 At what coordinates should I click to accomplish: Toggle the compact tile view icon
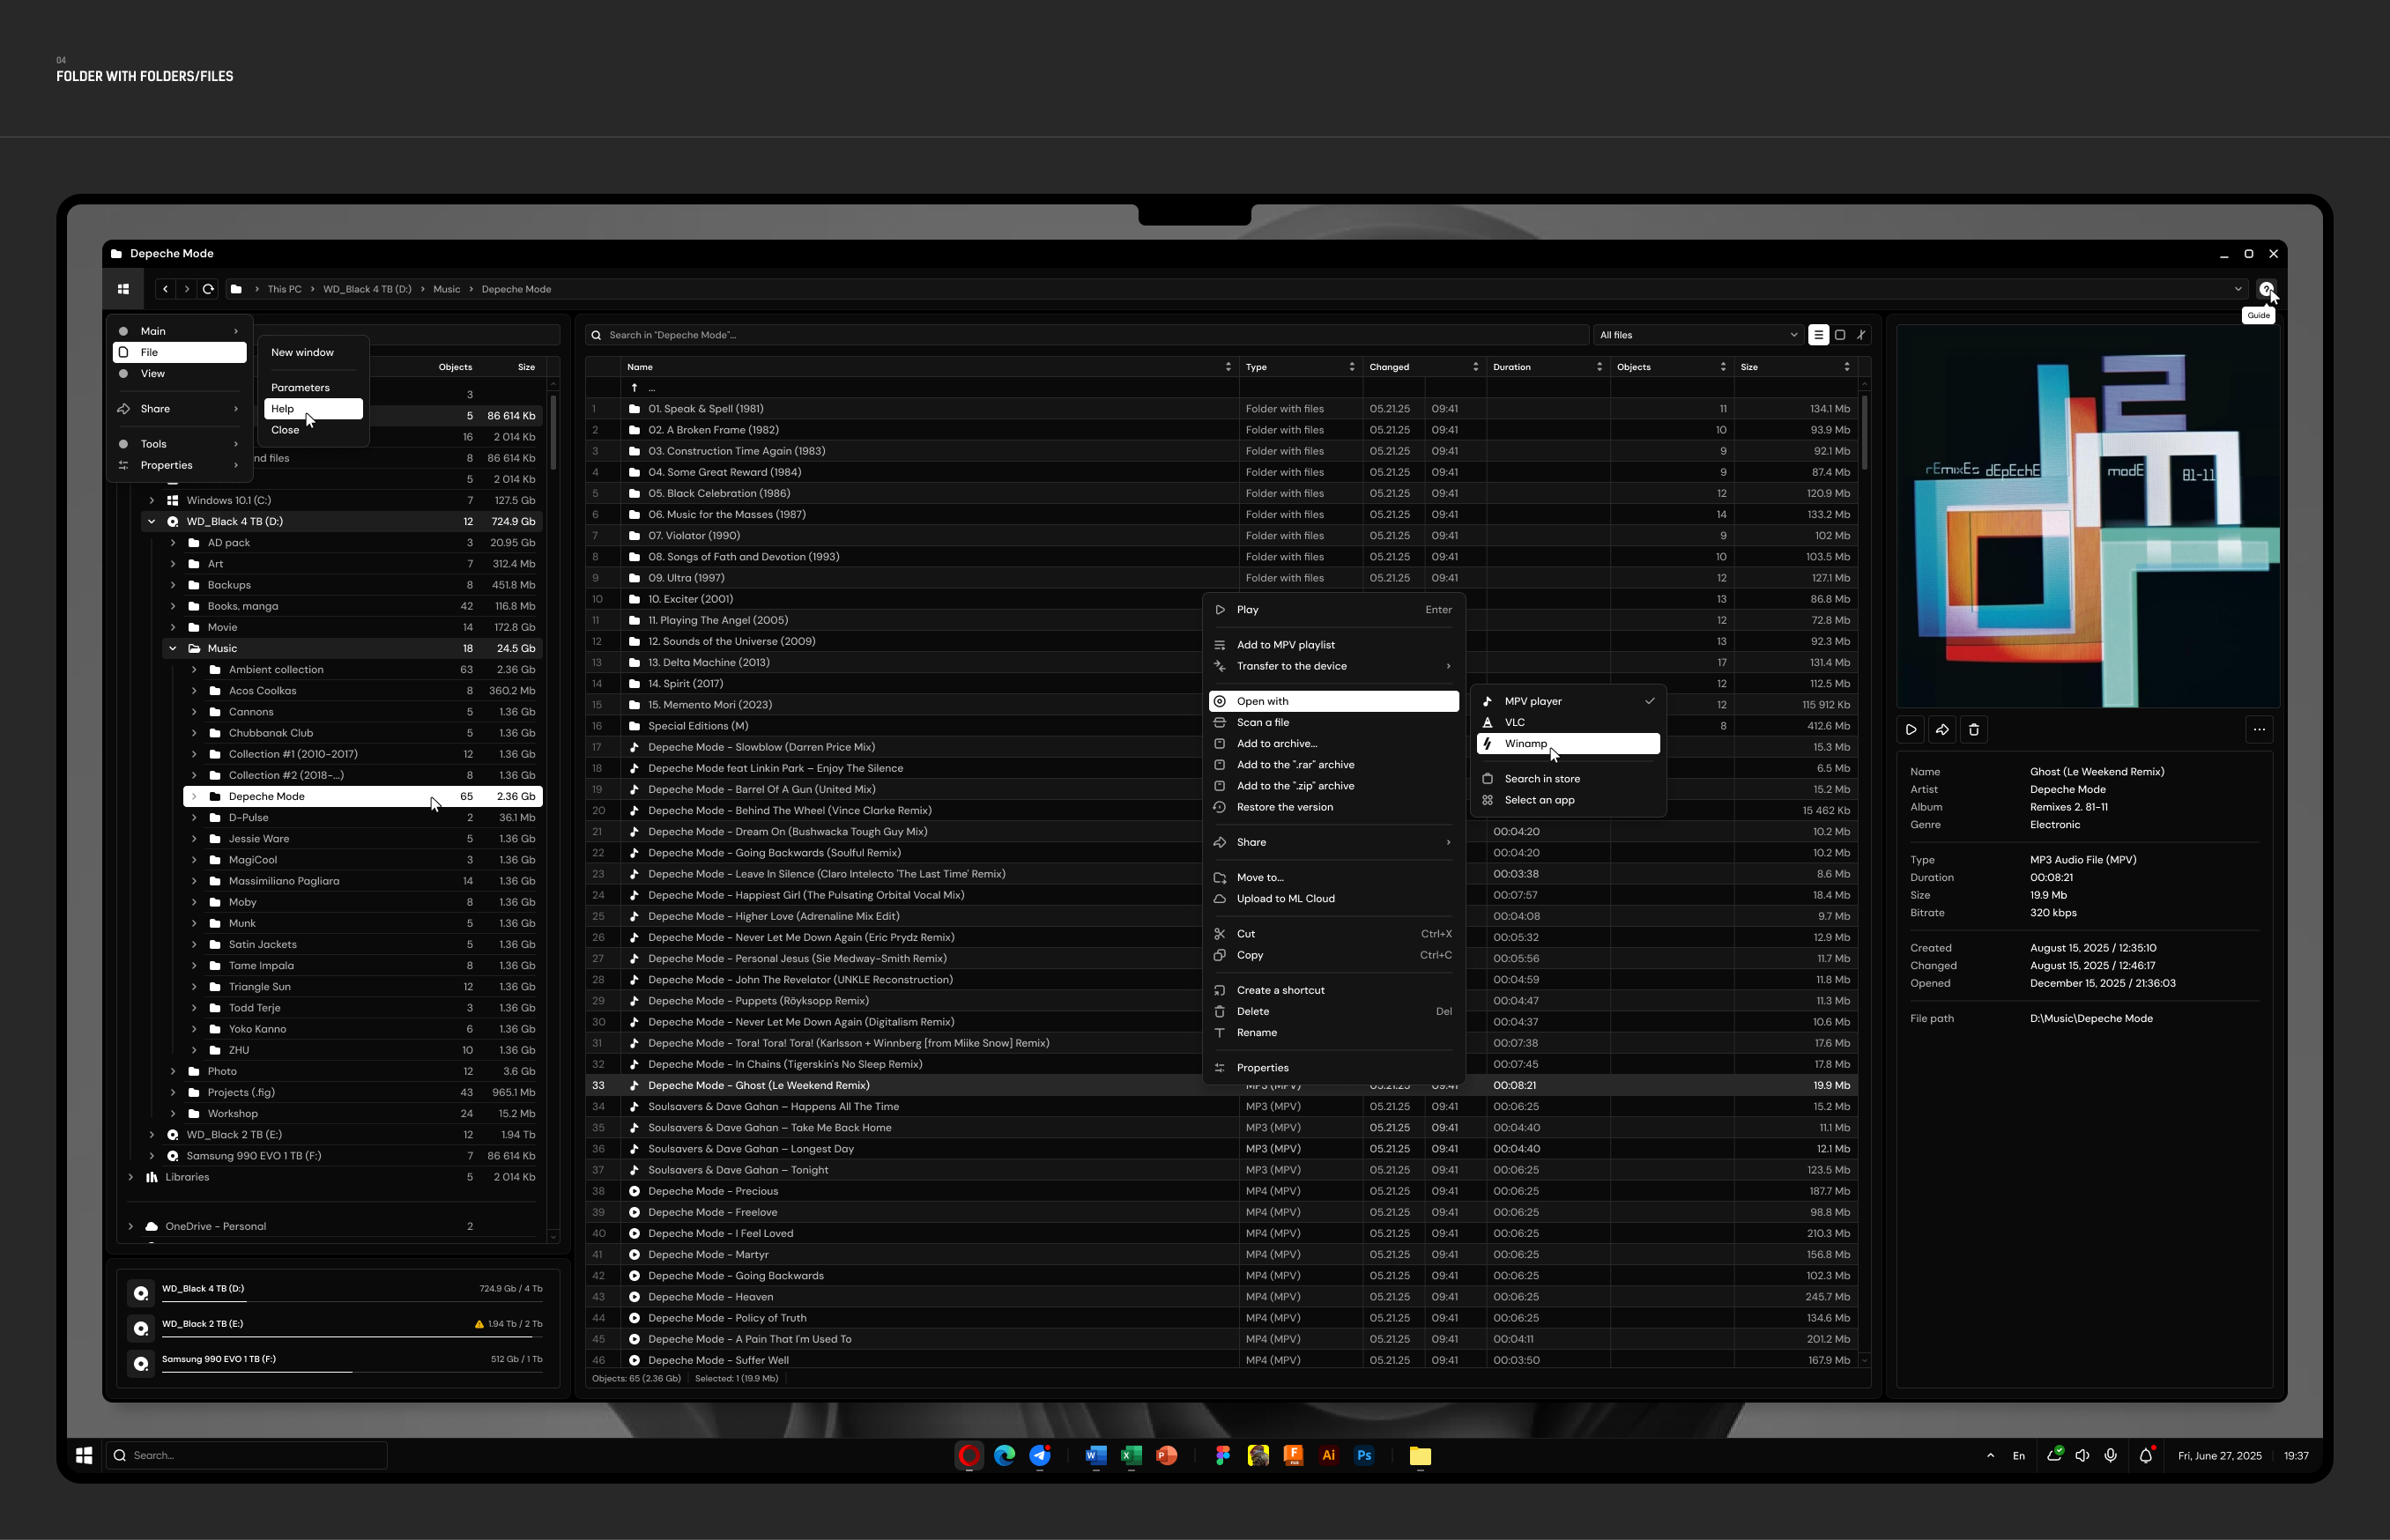coord(1841,335)
